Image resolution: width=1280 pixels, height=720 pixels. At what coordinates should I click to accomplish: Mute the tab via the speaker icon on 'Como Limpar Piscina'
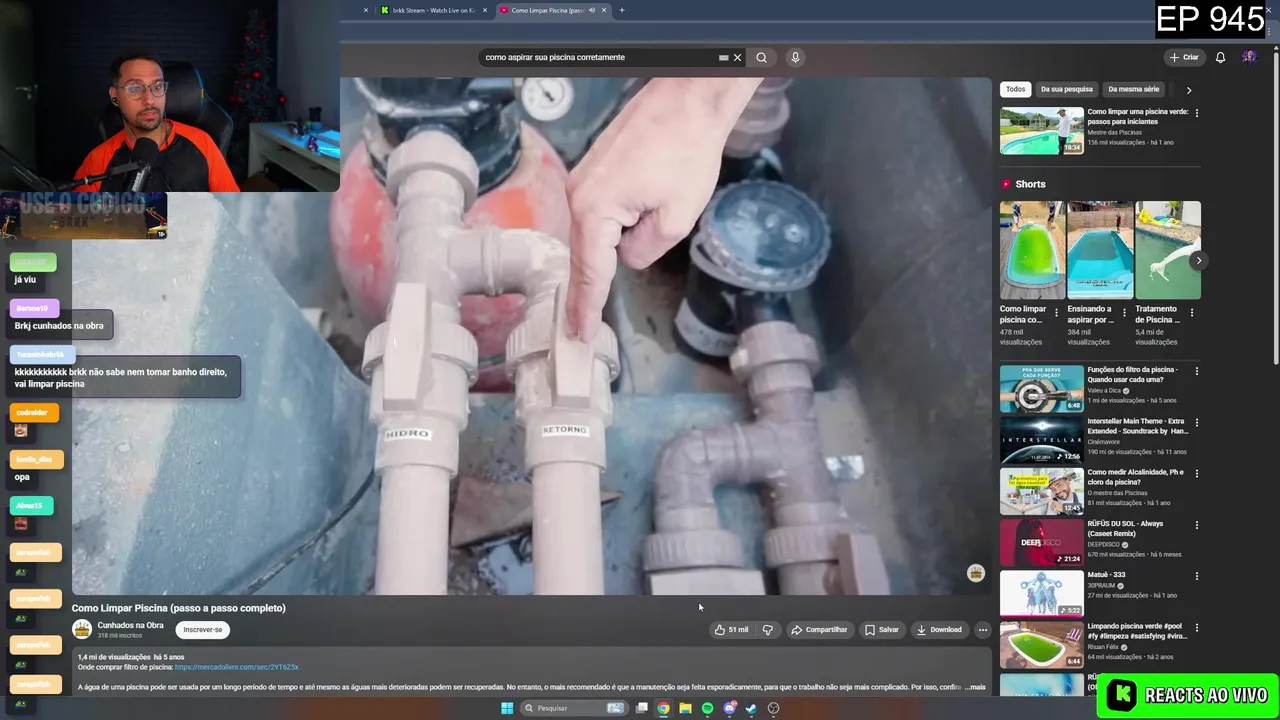click(591, 10)
